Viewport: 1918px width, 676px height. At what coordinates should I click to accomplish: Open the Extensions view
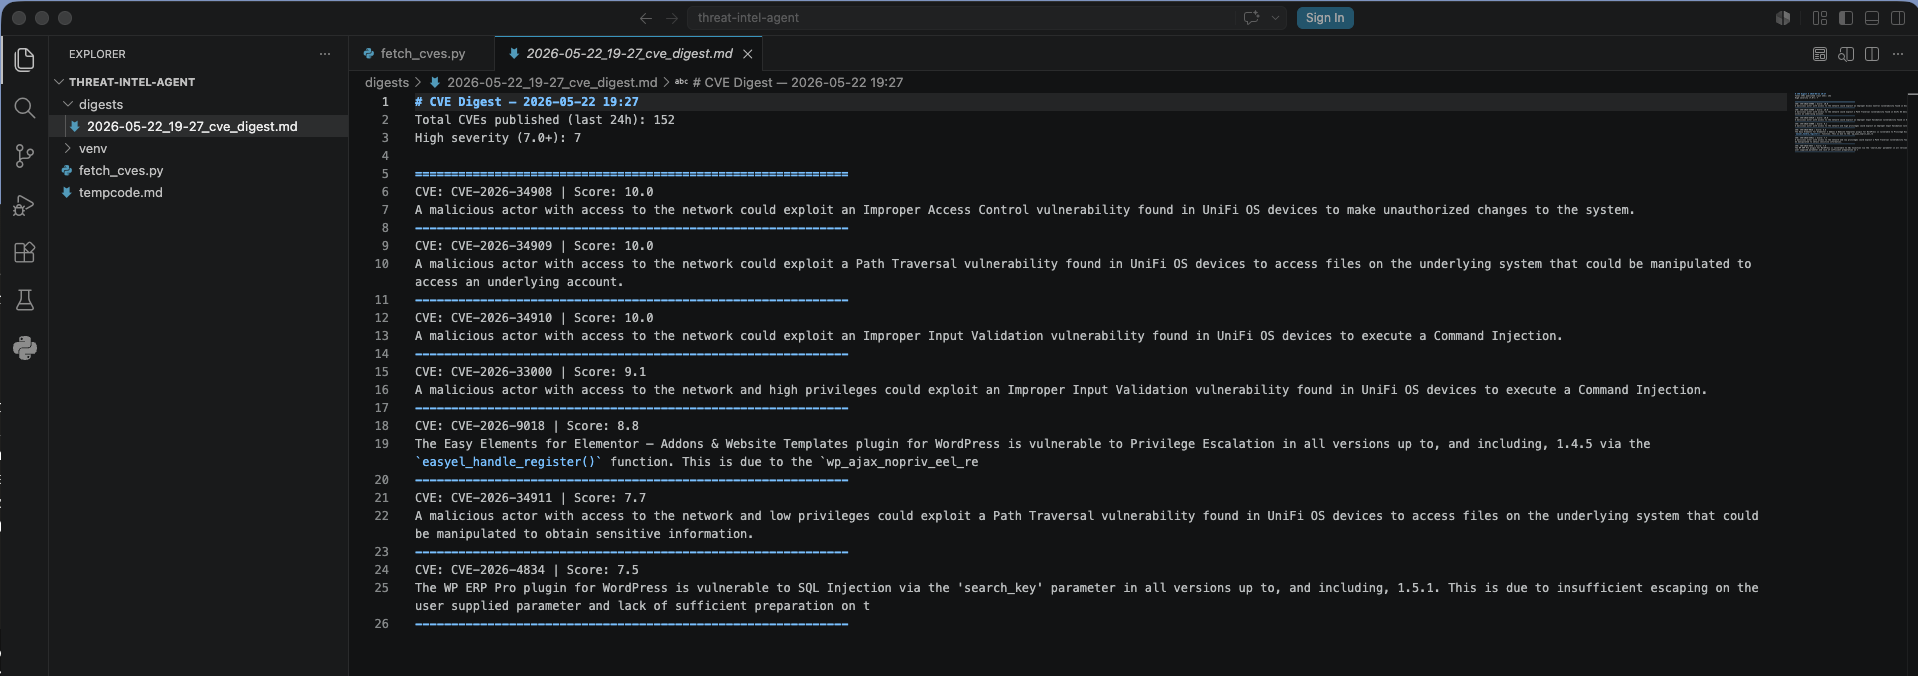click(25, 252)
